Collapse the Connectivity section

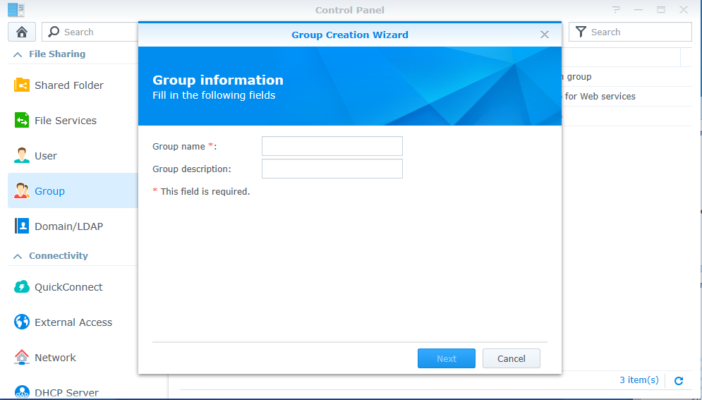click(17, 256)
